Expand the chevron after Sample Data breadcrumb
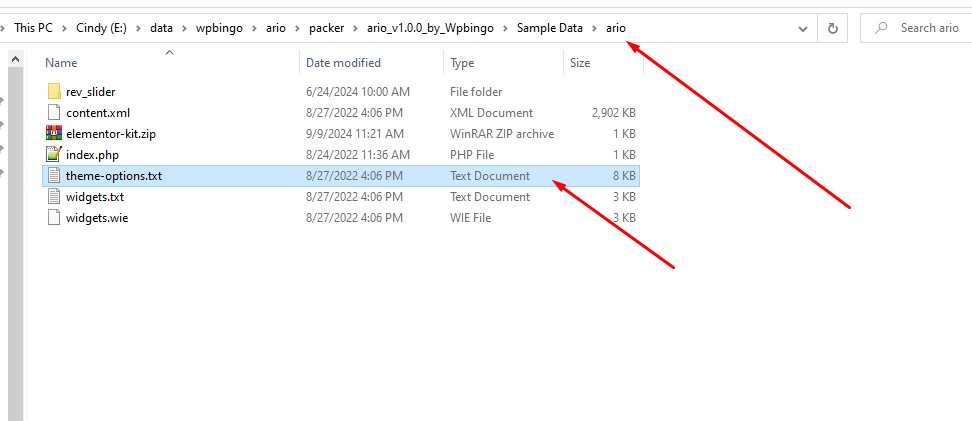972x421 pixels. tap(595, 28)
